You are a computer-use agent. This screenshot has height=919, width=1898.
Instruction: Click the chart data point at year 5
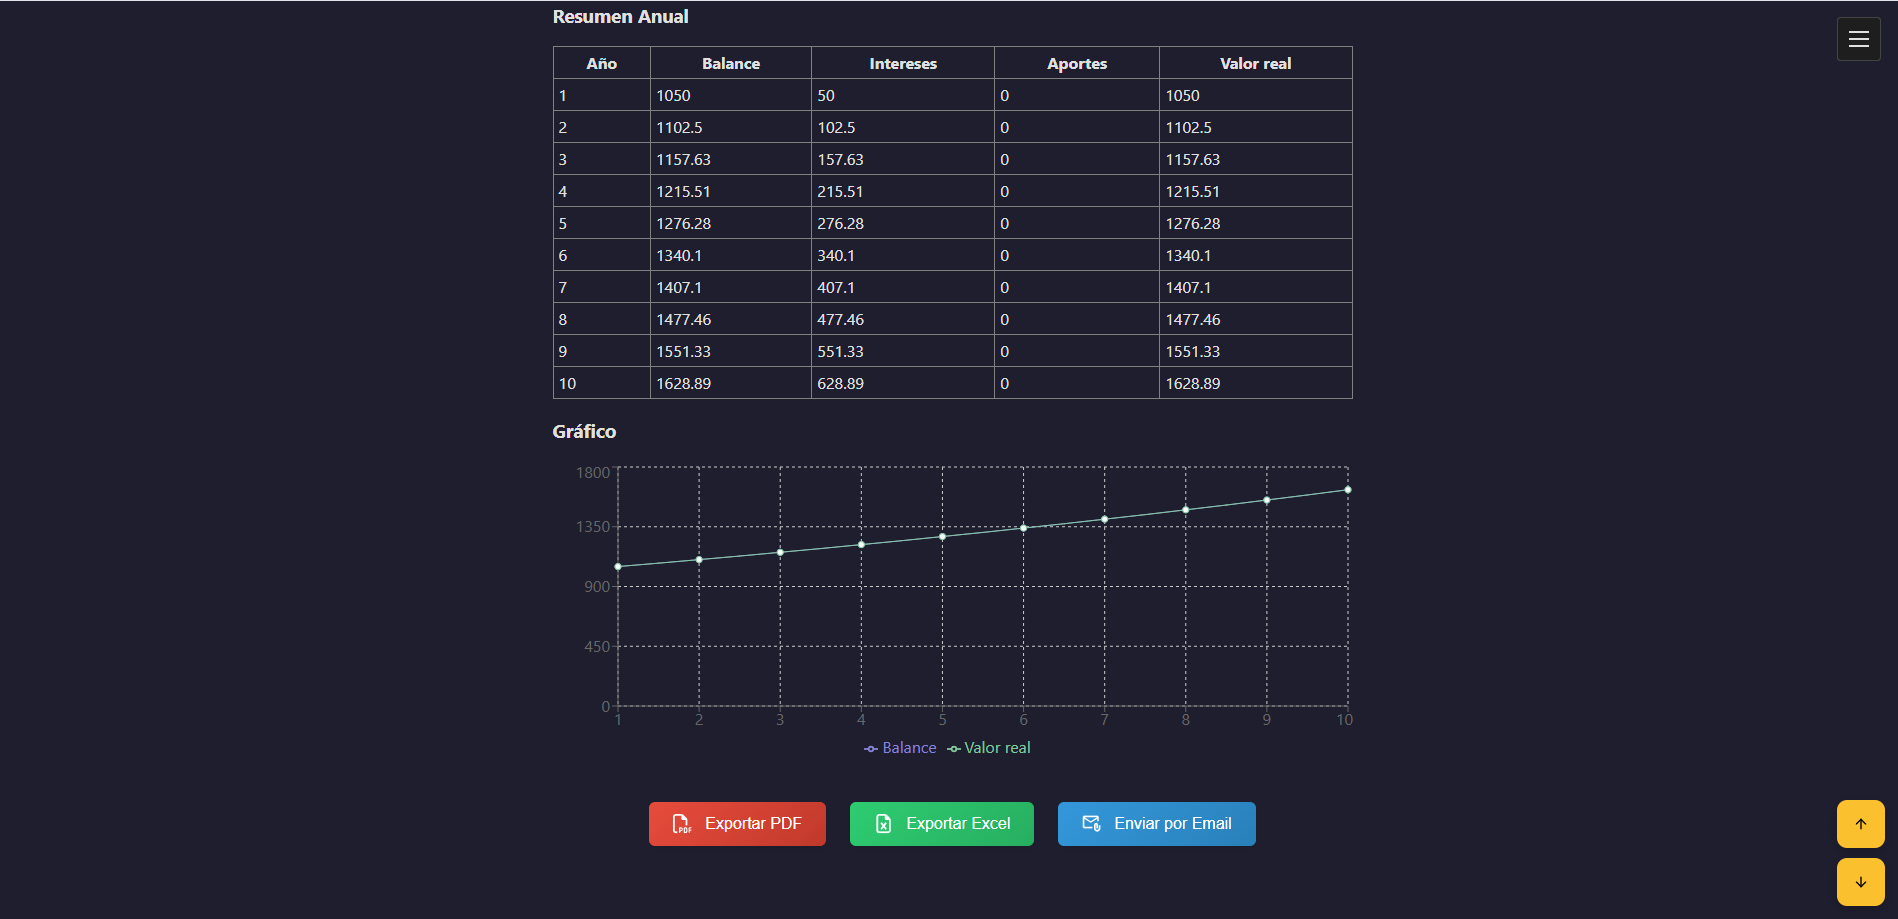point(942,537)
